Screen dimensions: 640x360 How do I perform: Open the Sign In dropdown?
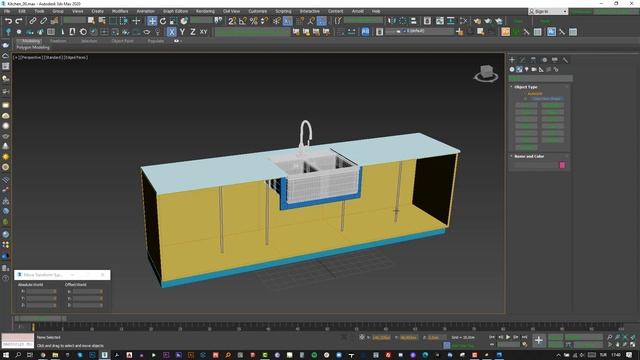coord(548,11)
